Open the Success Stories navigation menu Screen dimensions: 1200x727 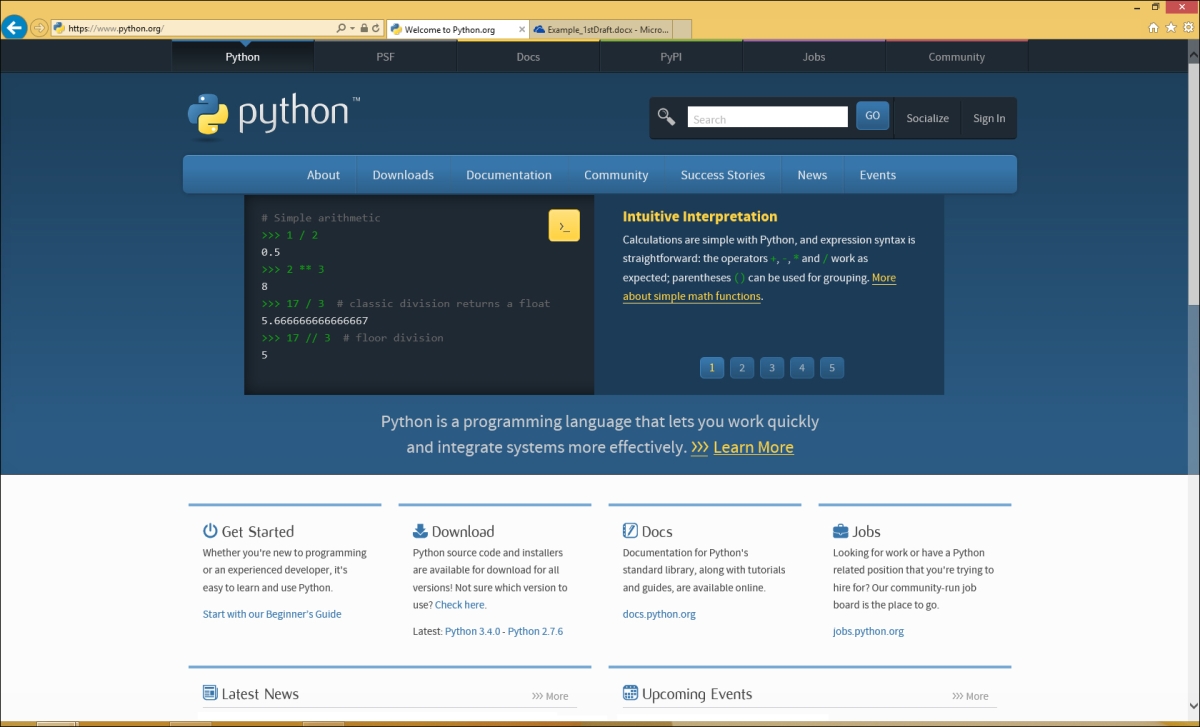point(723,175)
